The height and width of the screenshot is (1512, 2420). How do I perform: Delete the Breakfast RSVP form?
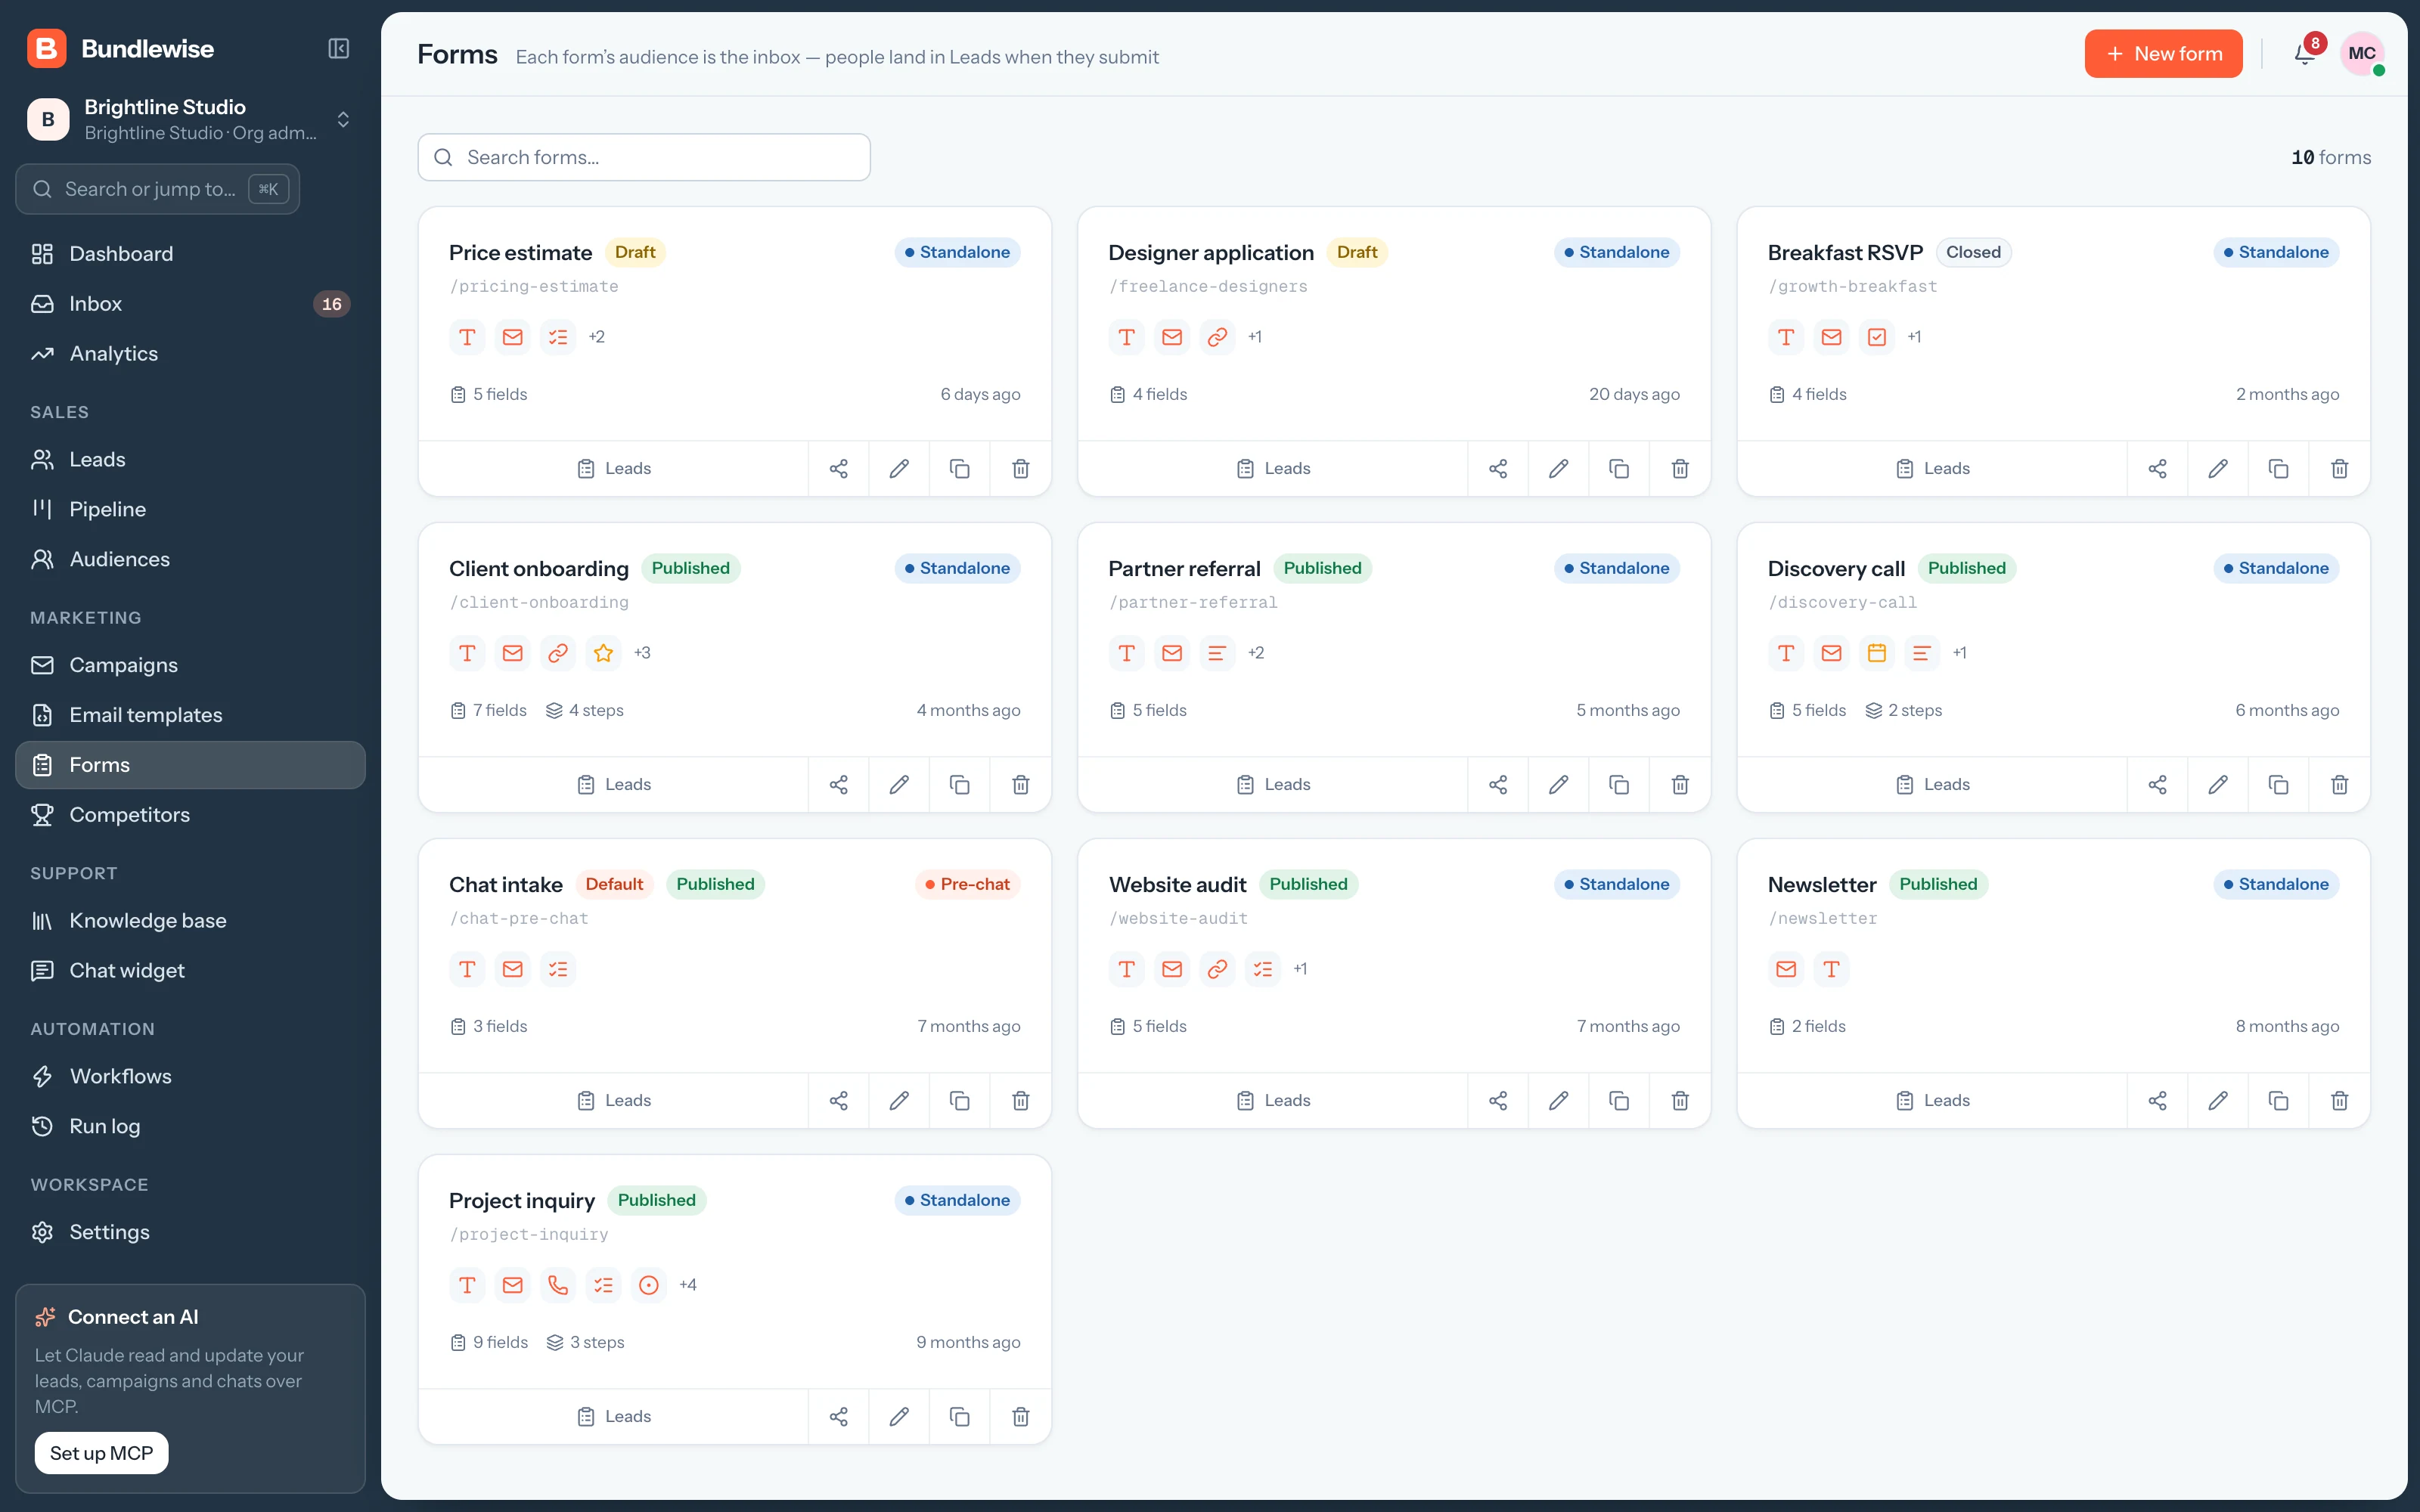2339,468
